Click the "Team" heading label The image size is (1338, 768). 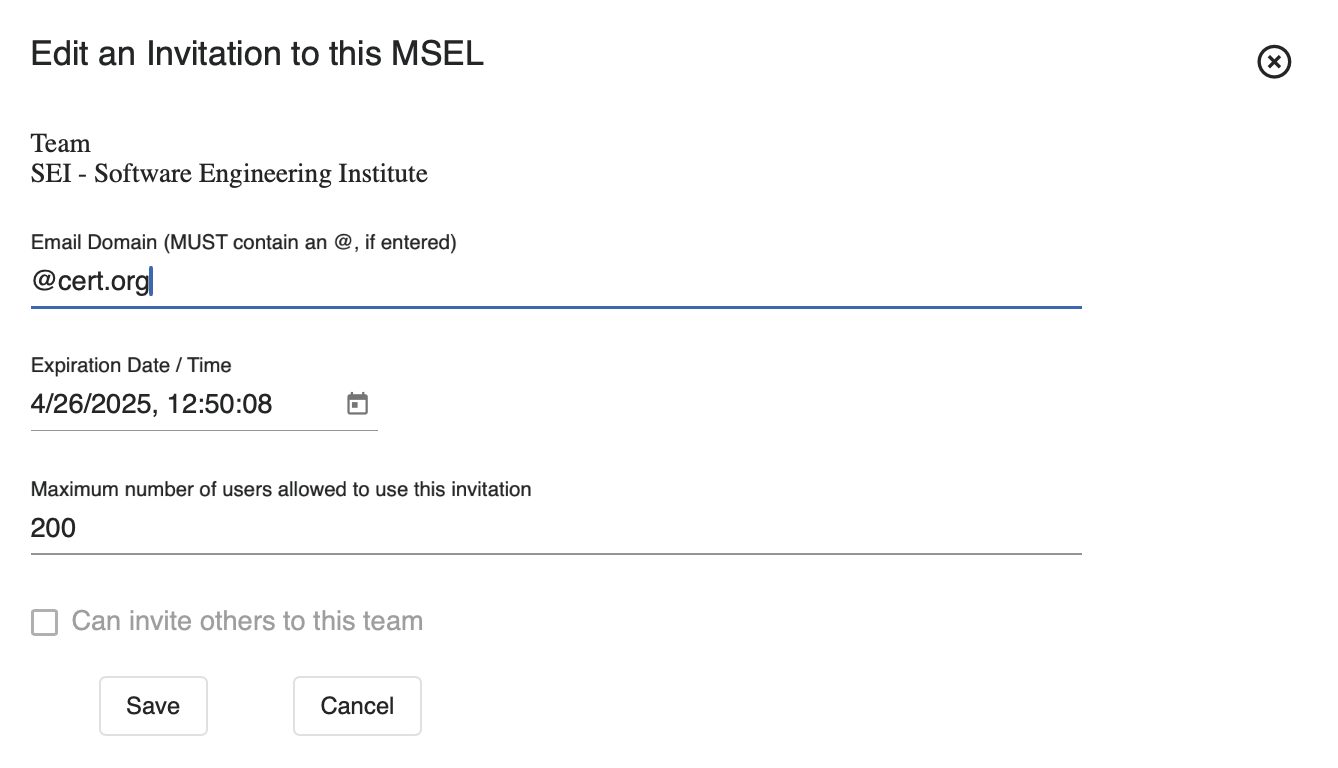[61, 144]
